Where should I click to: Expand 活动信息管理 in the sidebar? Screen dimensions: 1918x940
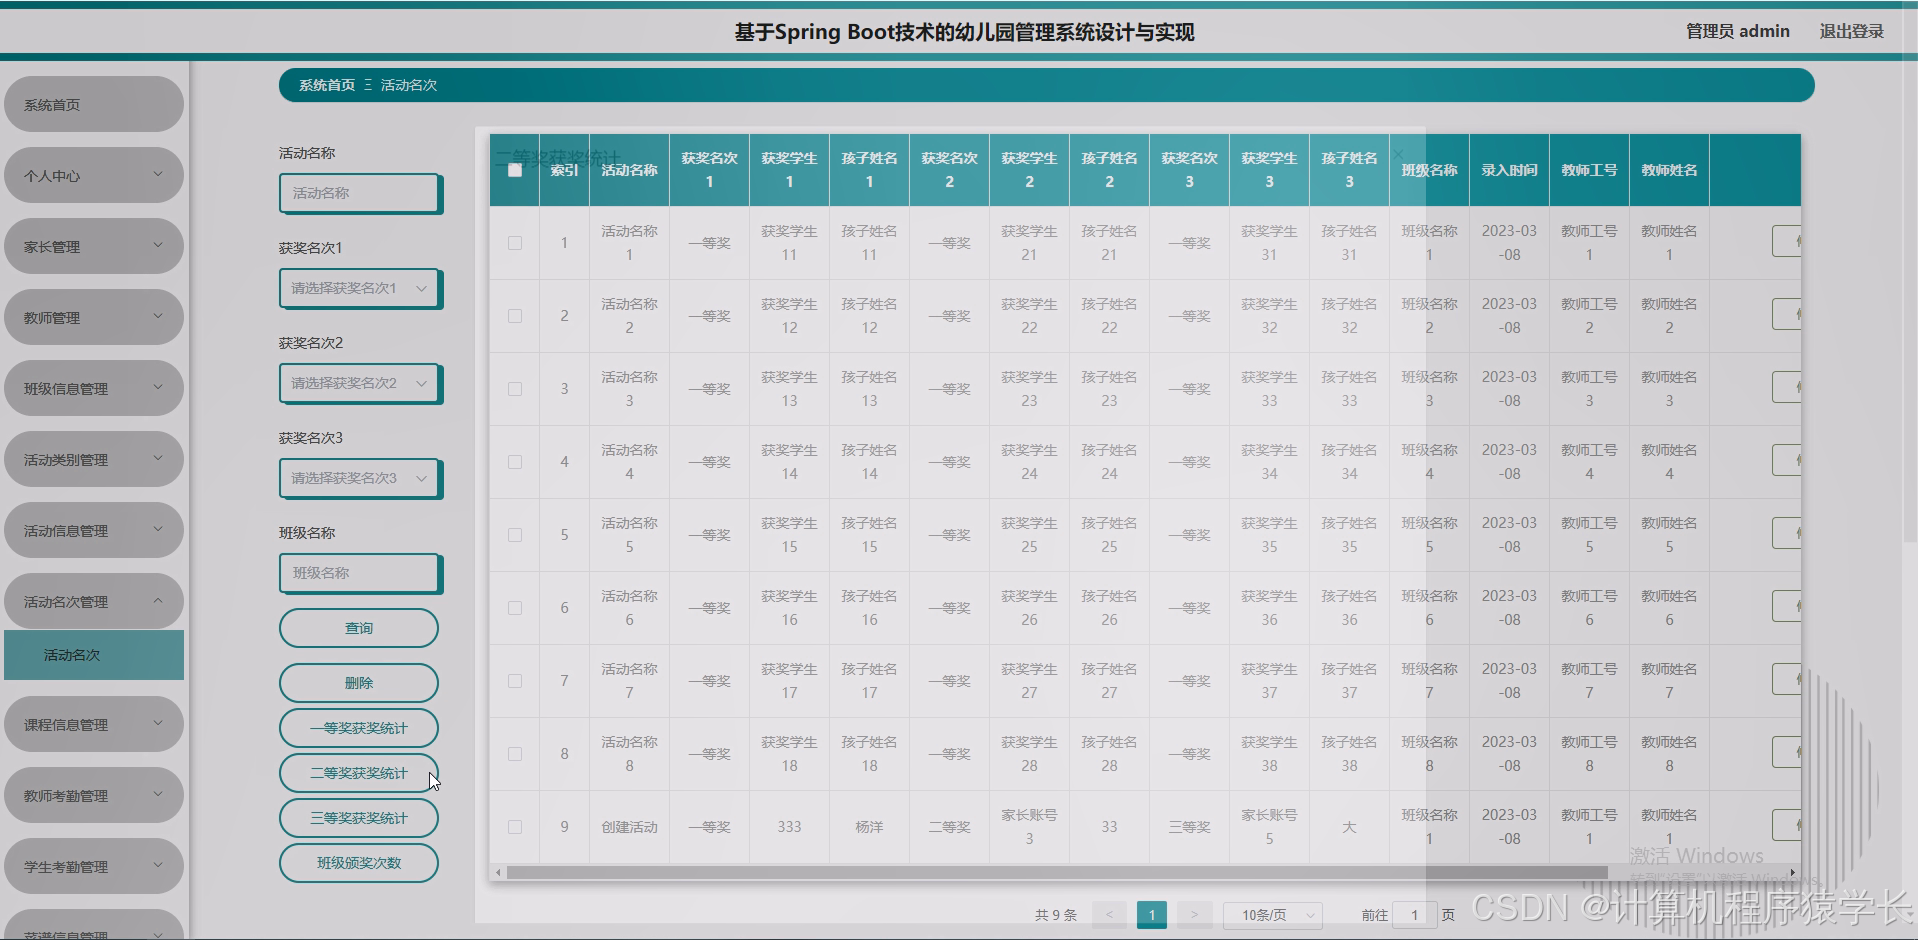(94, 530)
